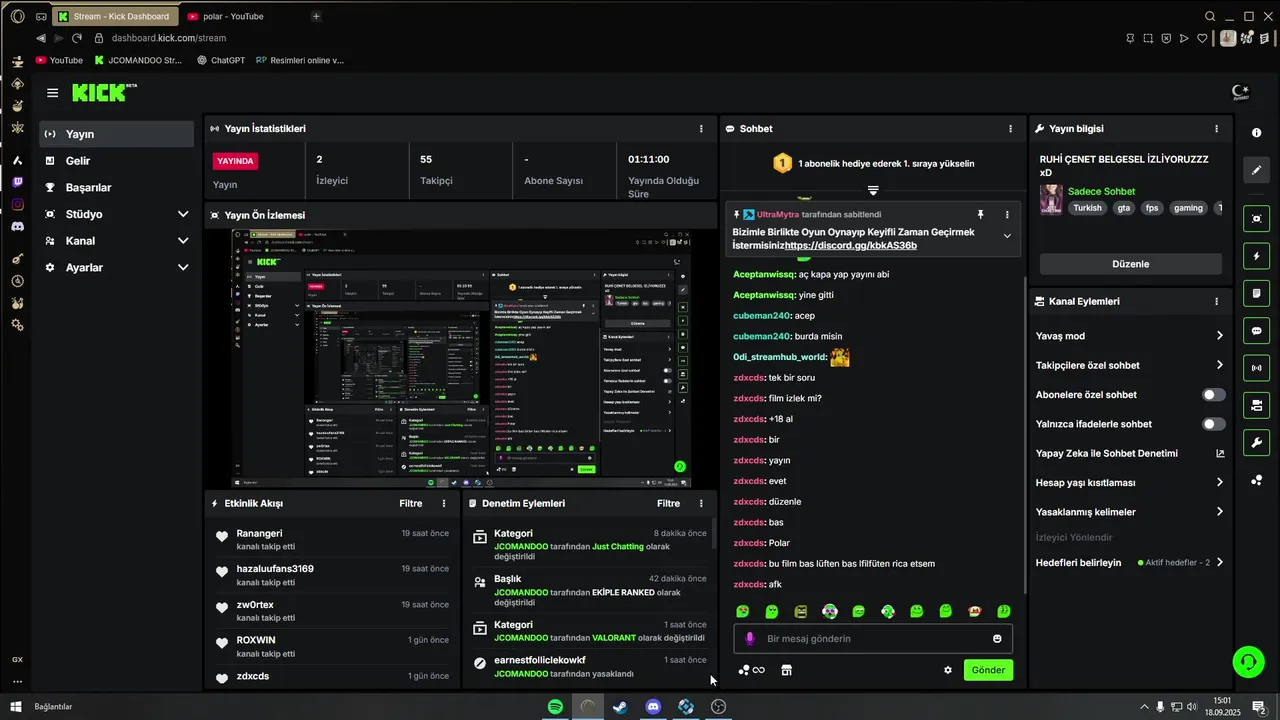Viewport: 1280px width, 720px height.
Task: Select Başarılar in the sidebar
Action: [x=117, y=188]
